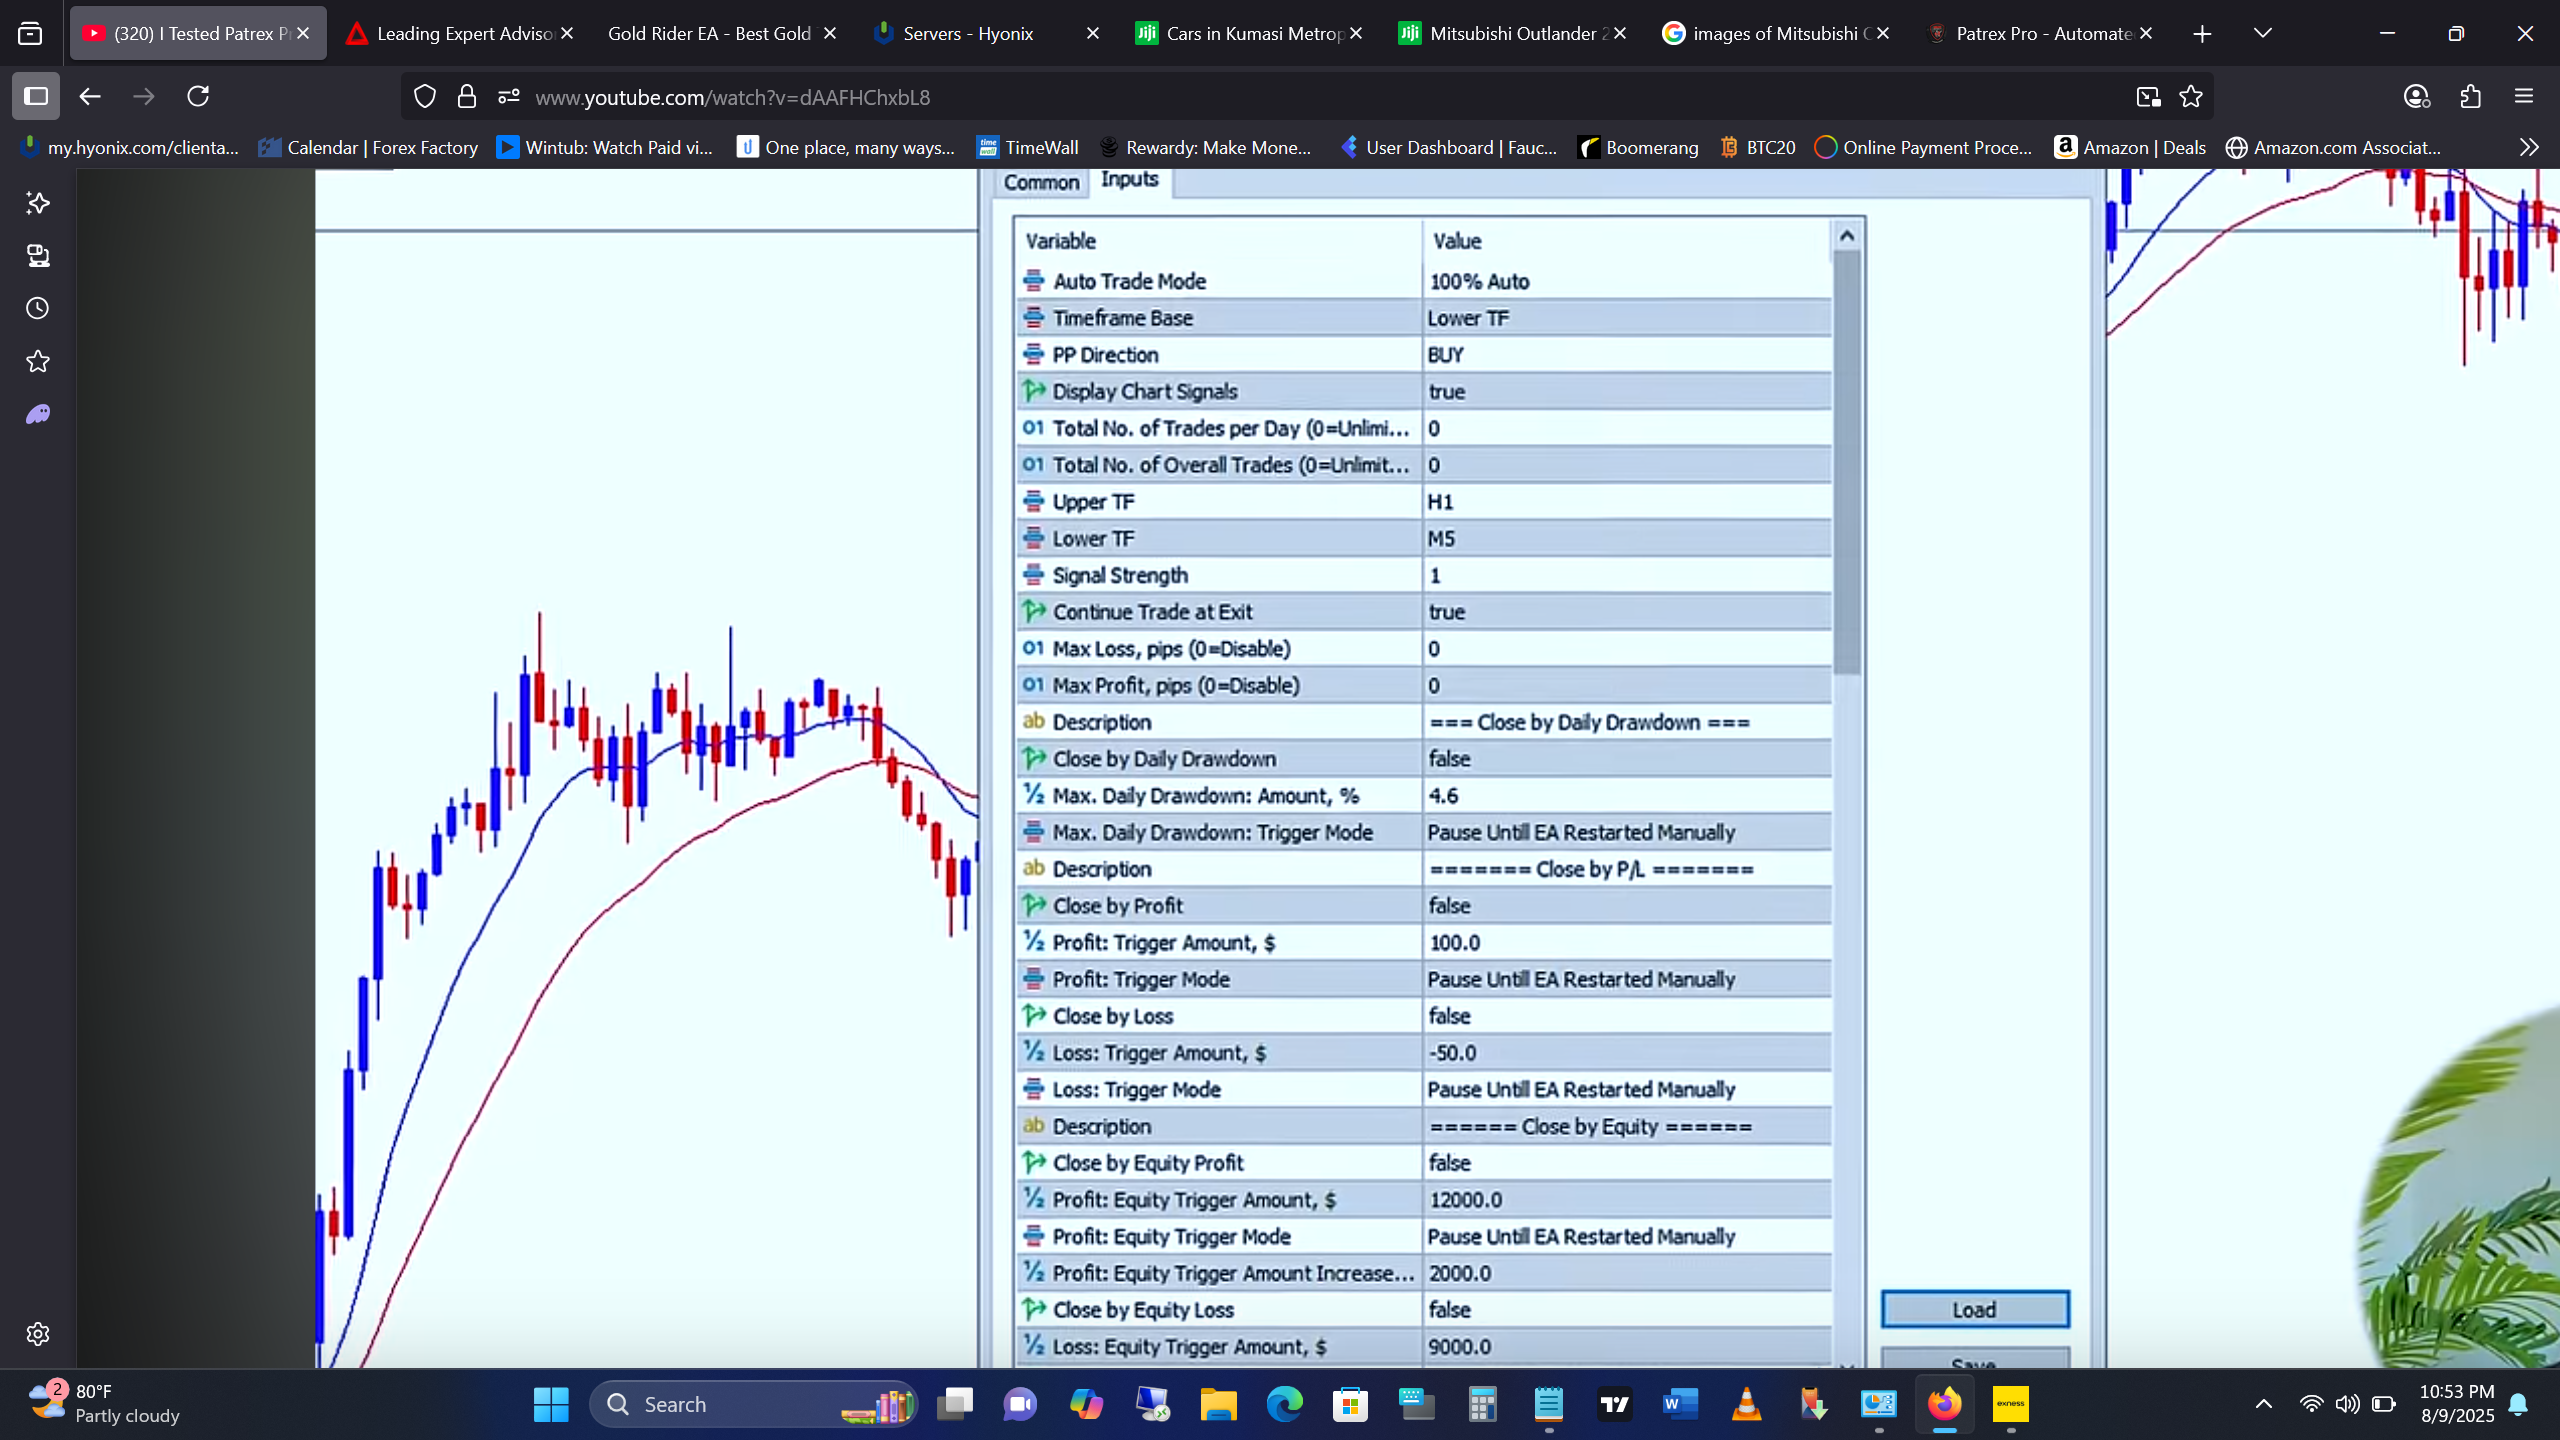Launch VLC from the taskbar
The height and width of the screenshot is (1440, 2560).
[1747, 1404]
